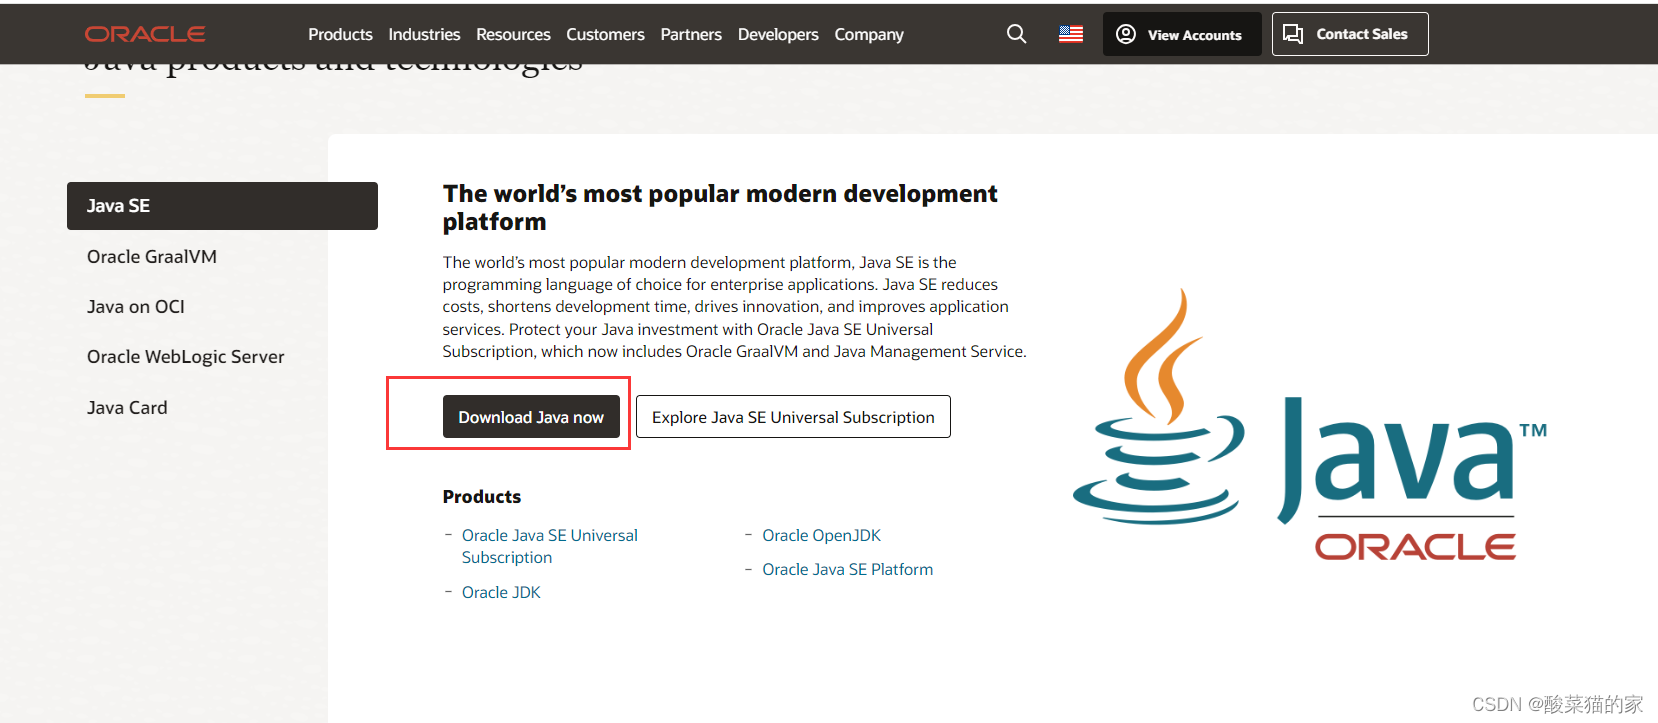Select the Java SE sidebar tab
Viewport: 1658px width, 723px height.
[x=222, y=206]
